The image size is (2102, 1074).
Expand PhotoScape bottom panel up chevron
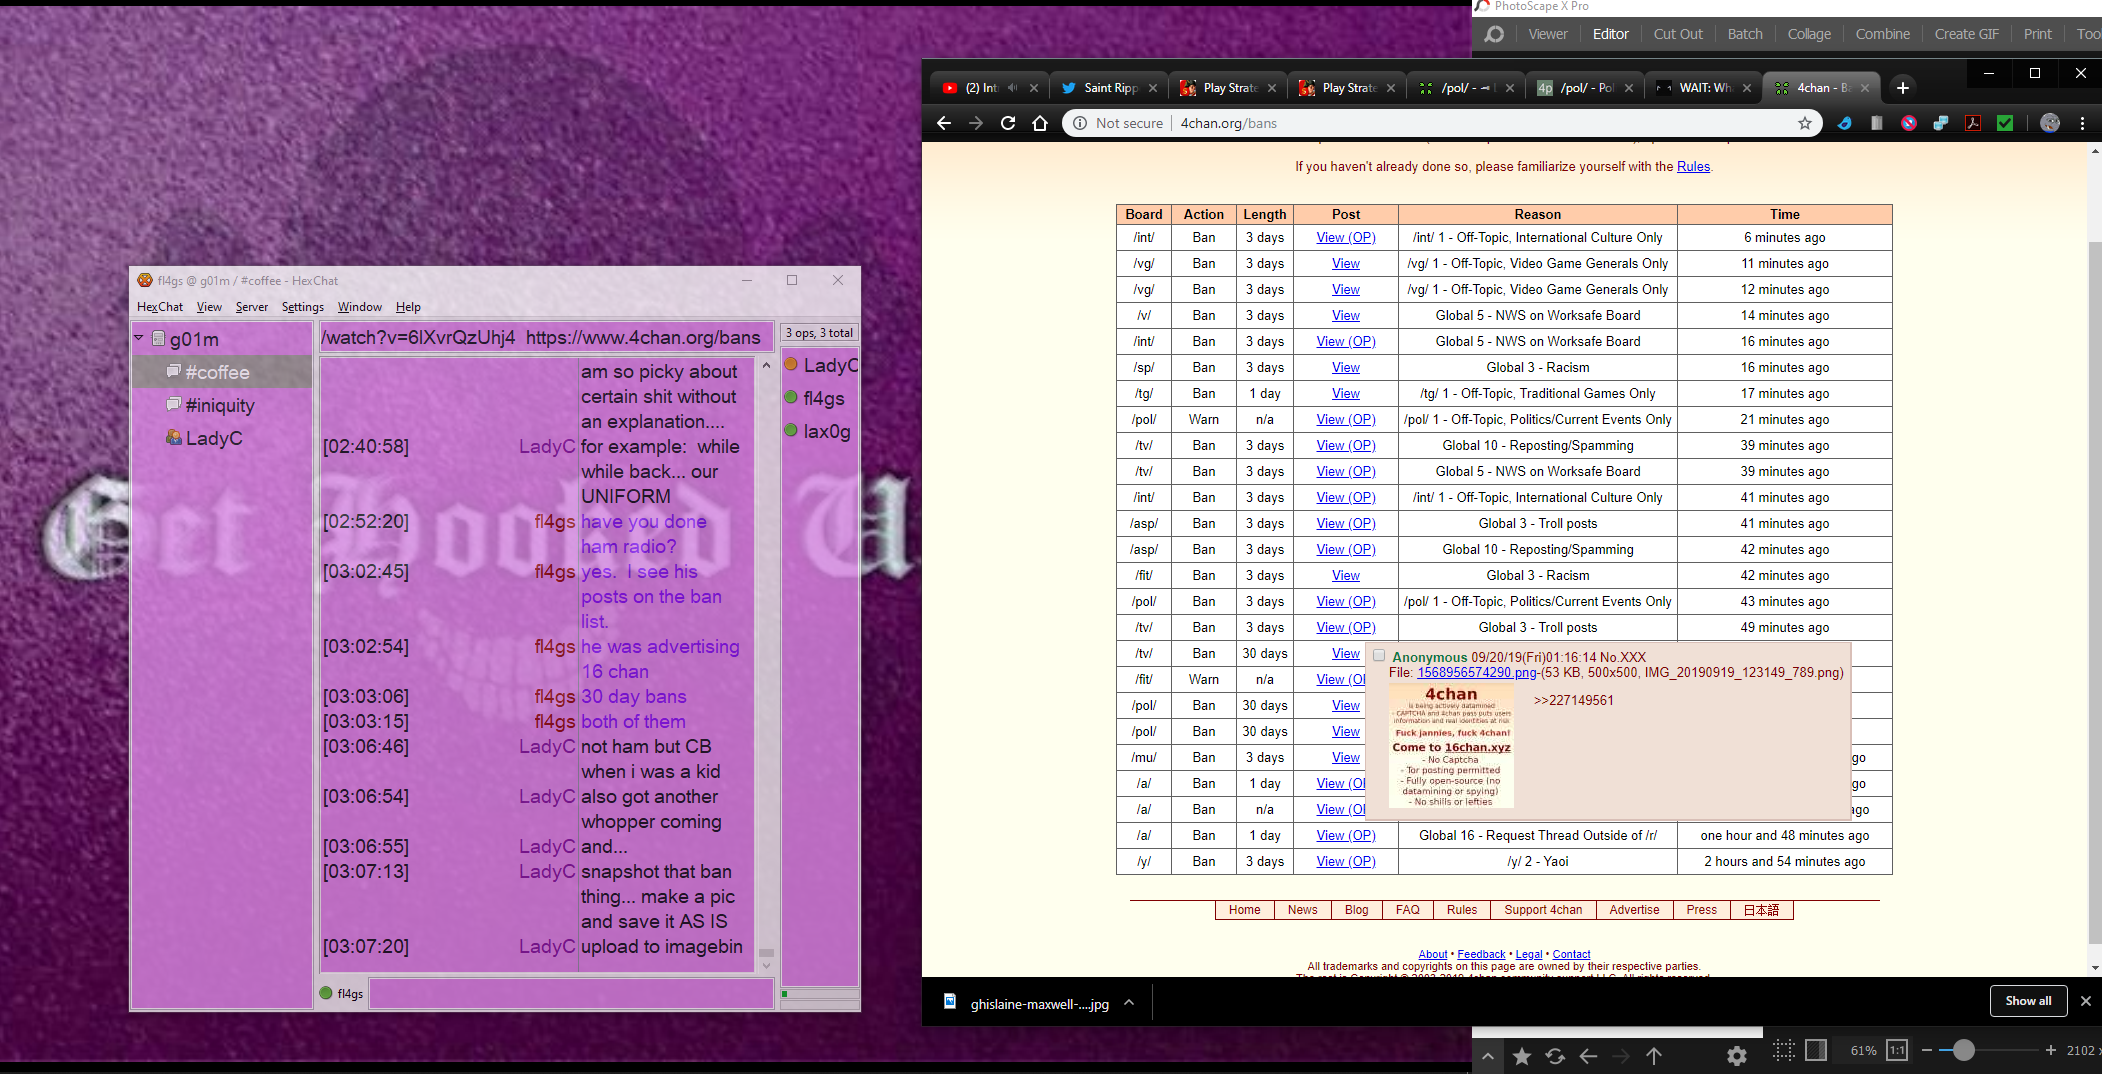1488,1055
